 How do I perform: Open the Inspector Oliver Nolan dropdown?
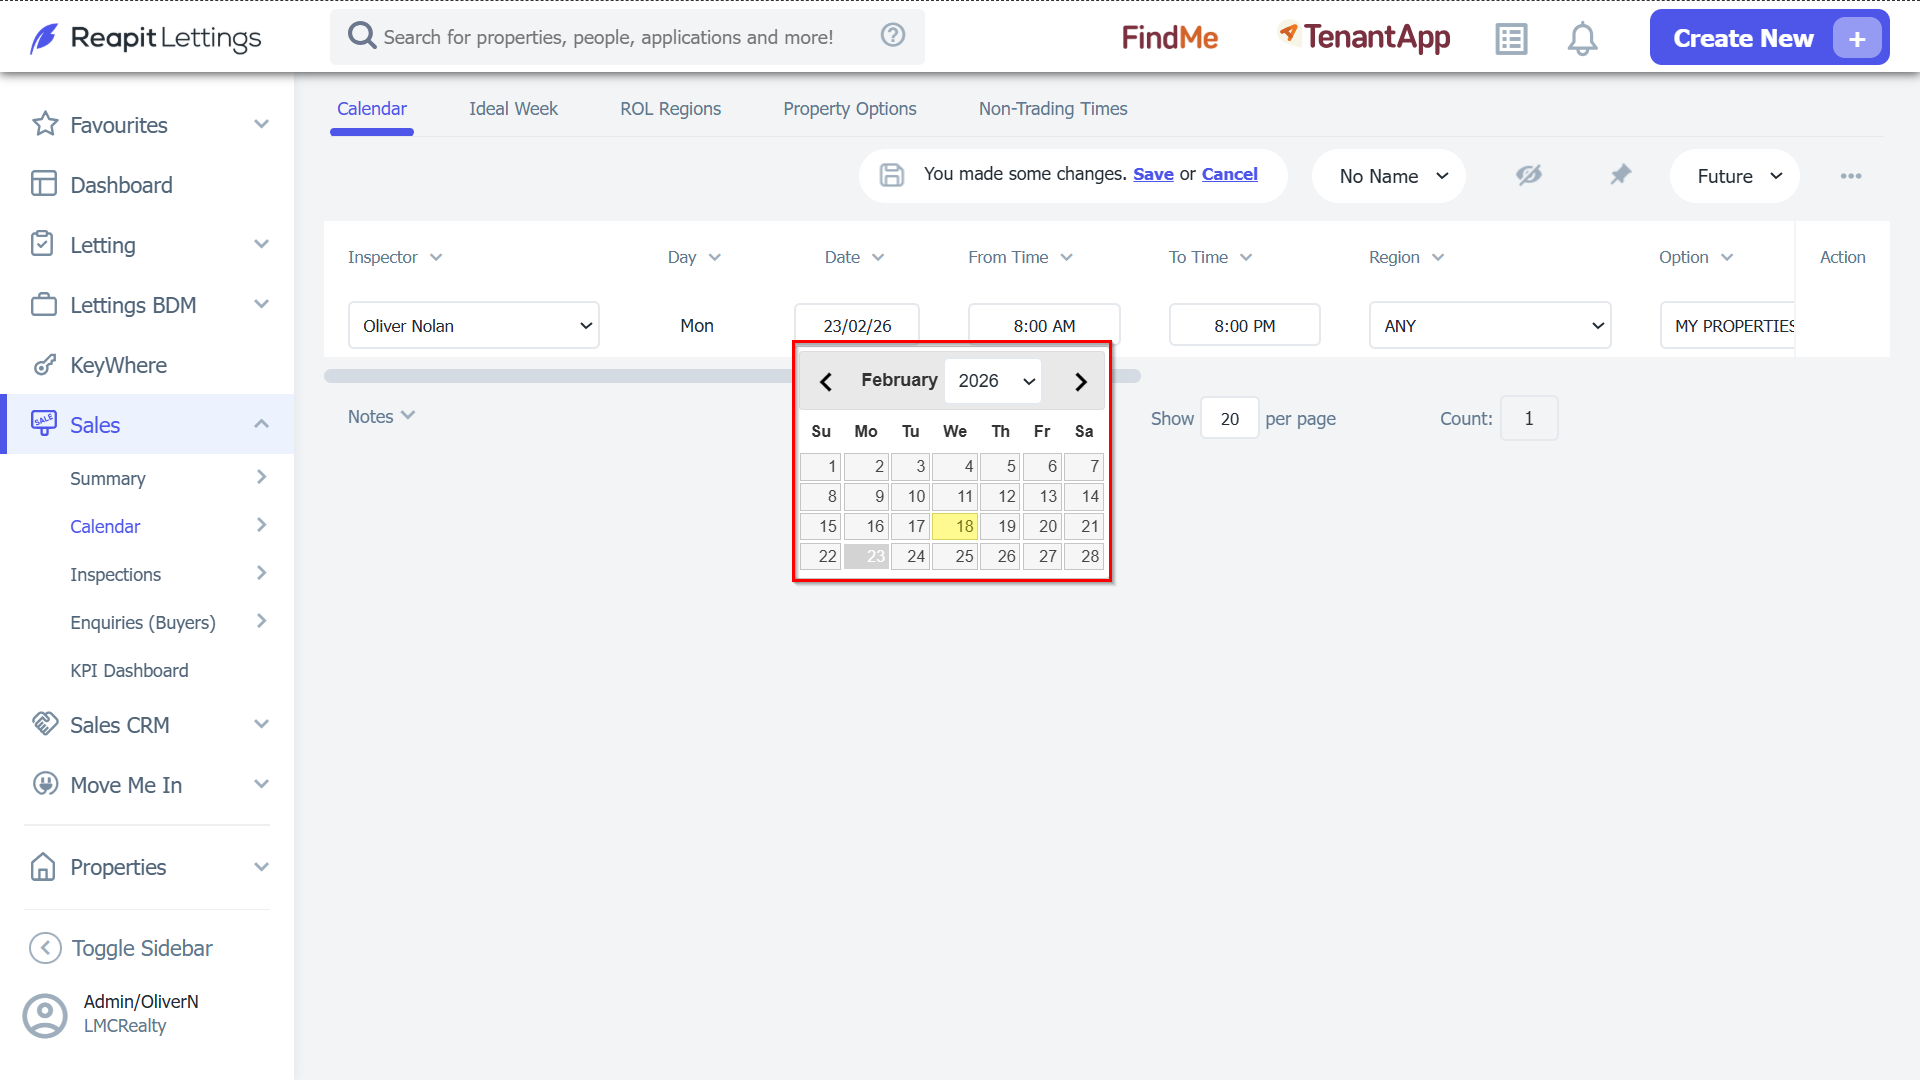click(474, 326)
